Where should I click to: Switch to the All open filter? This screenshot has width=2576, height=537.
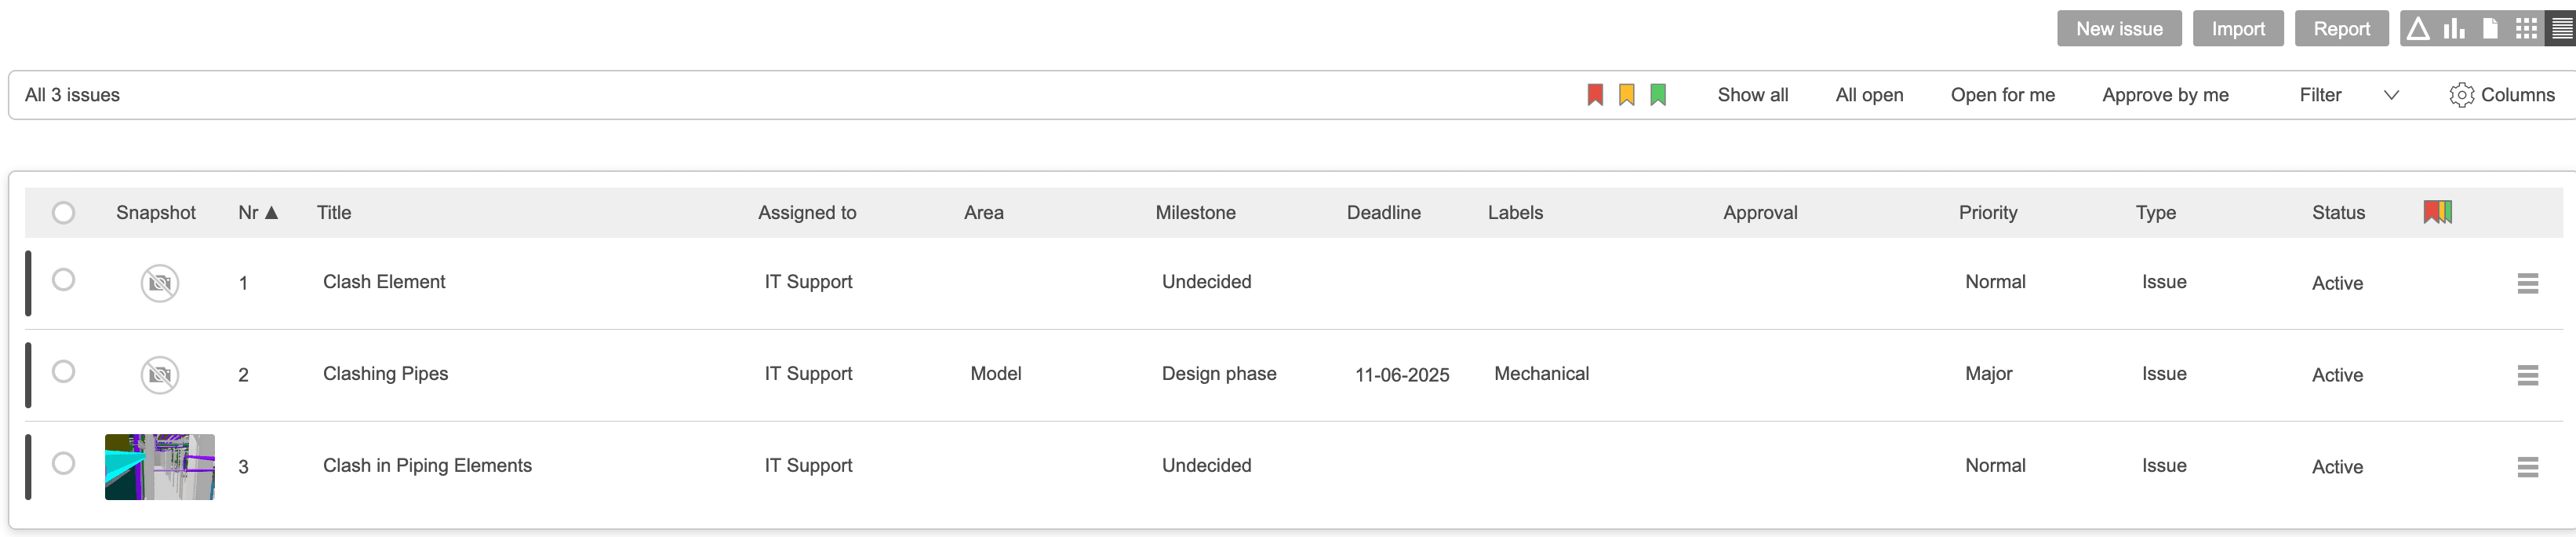click(x=1869, y=94)
